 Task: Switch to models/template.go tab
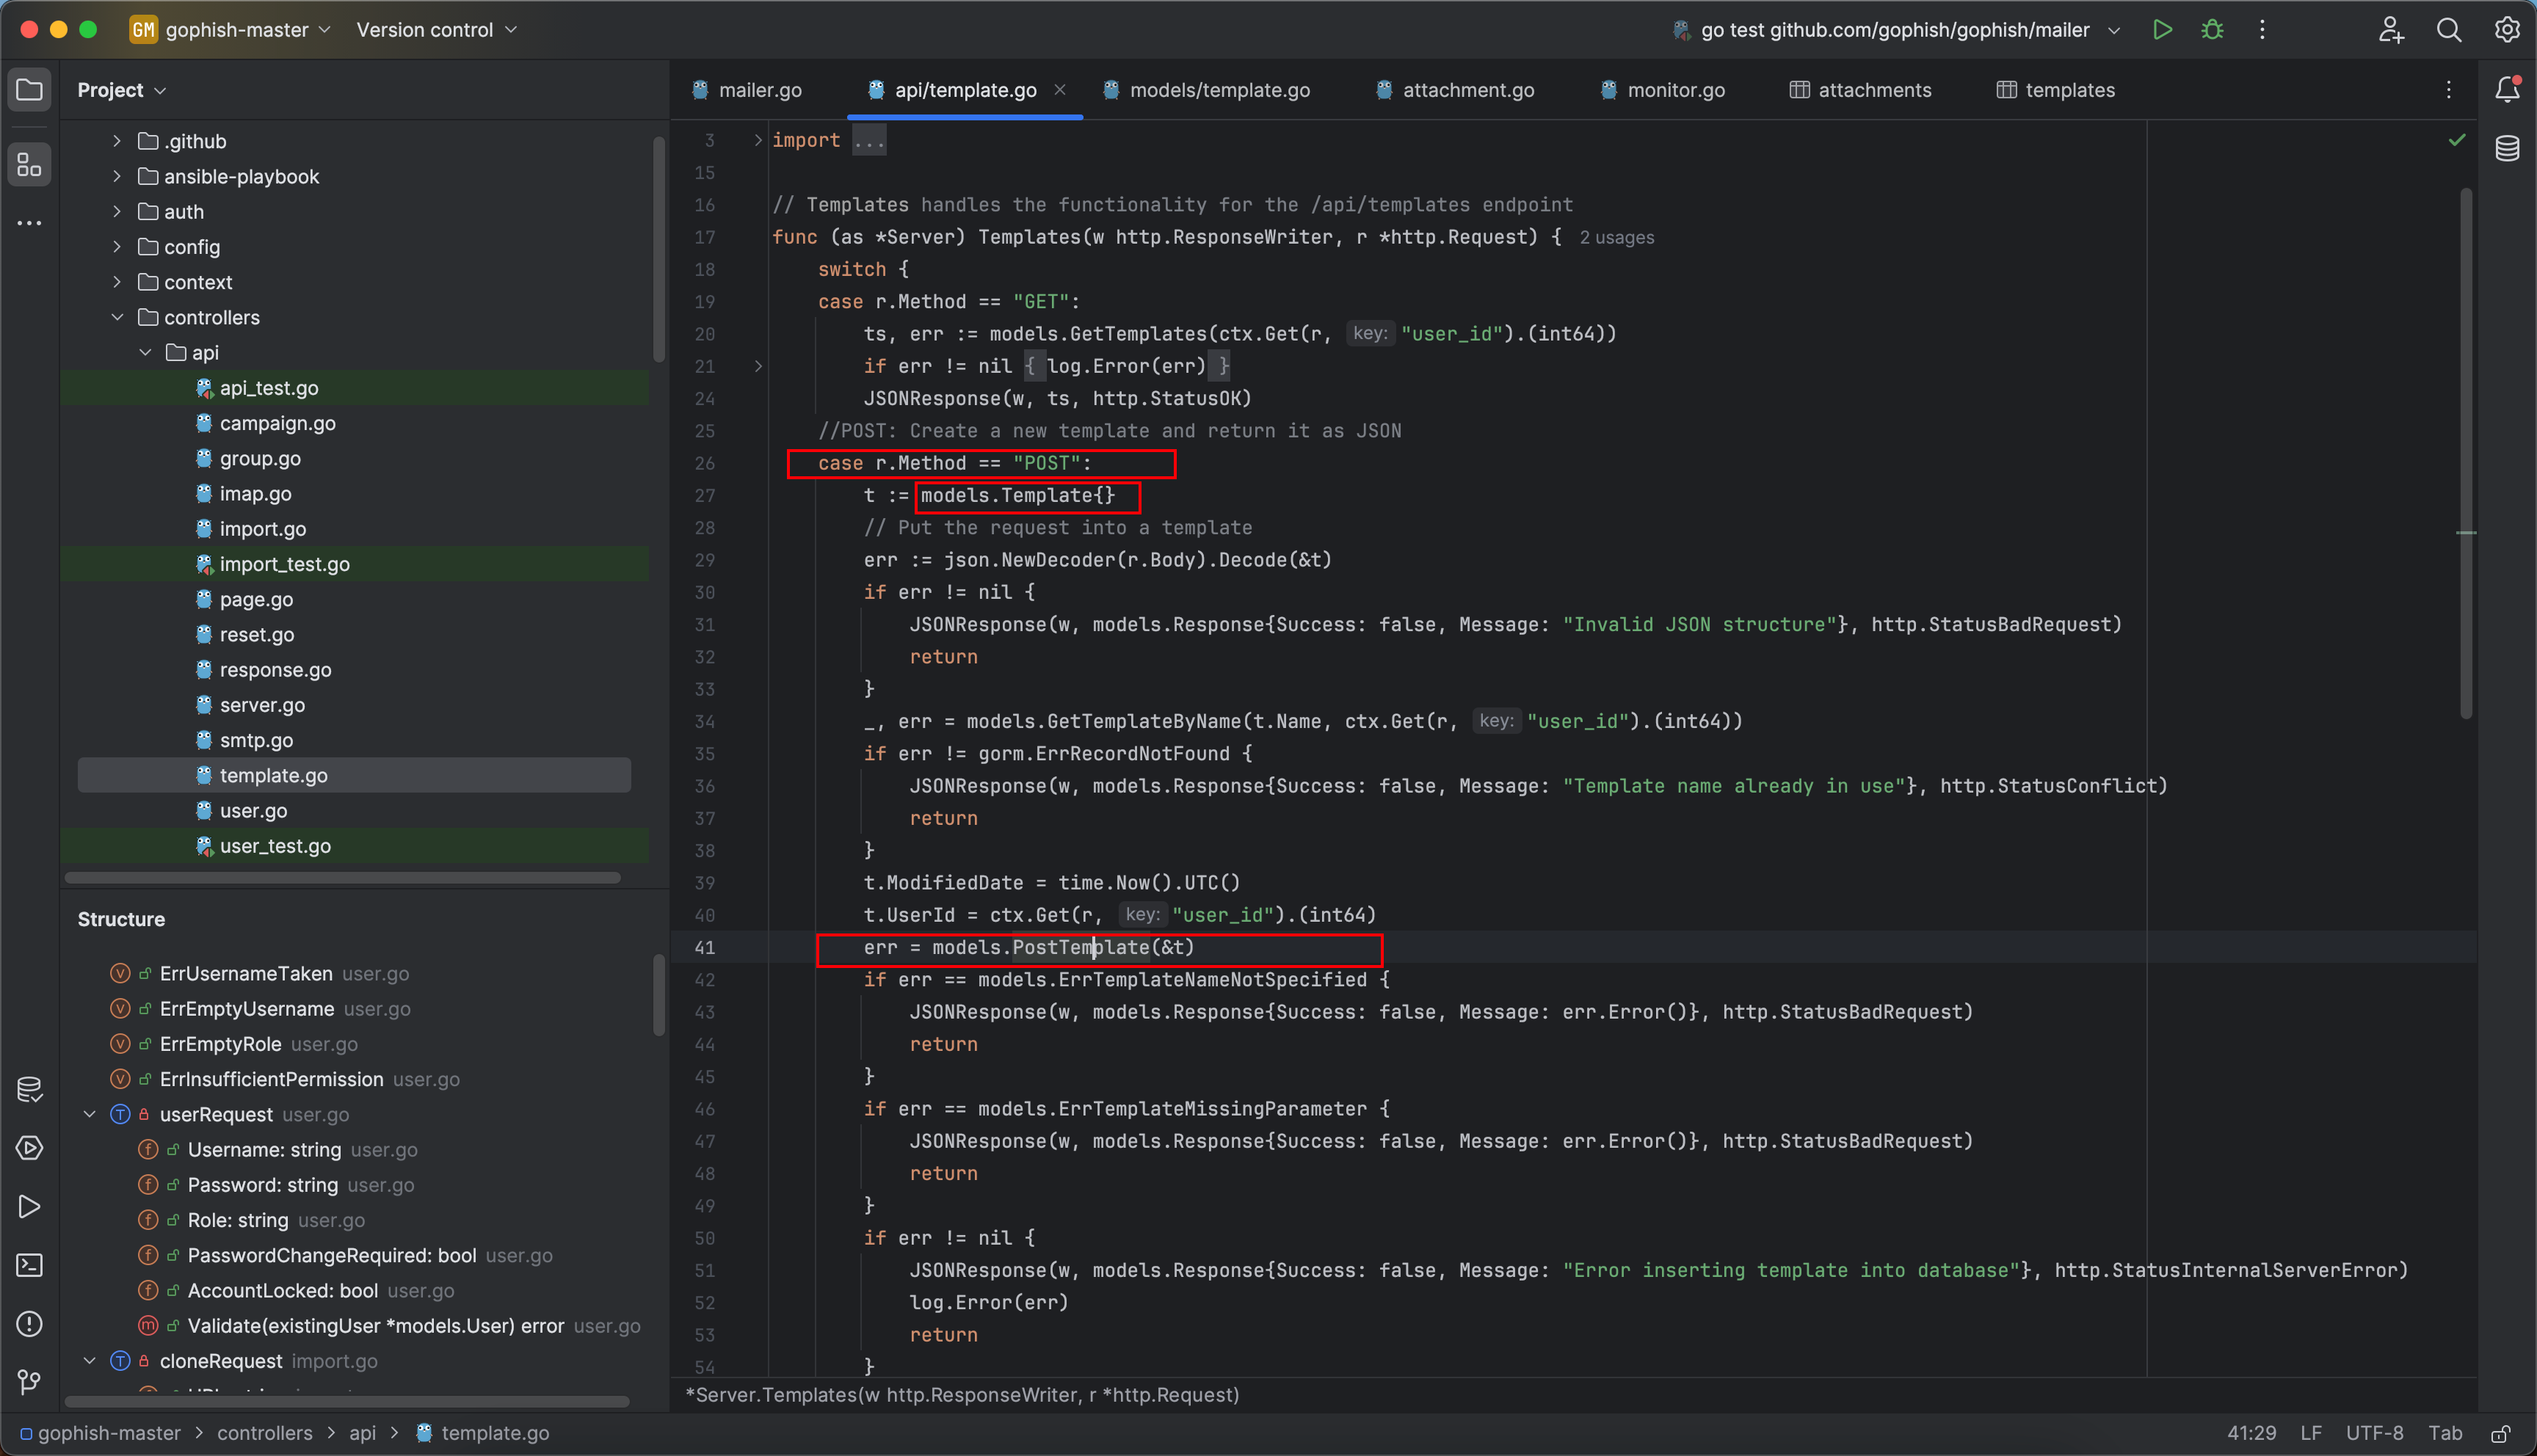pos(1207,90)
